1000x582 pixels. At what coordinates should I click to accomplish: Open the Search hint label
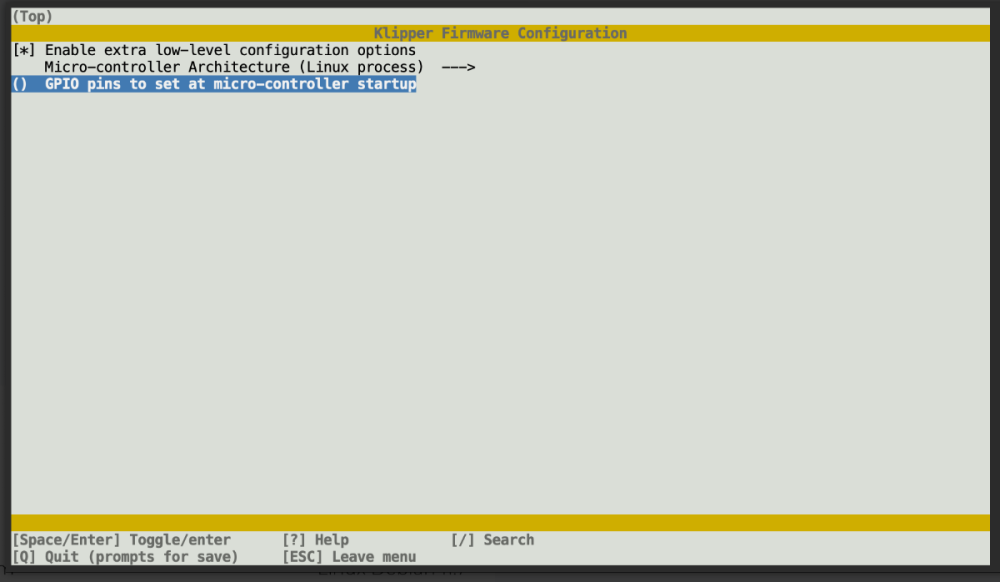point(509,540)
